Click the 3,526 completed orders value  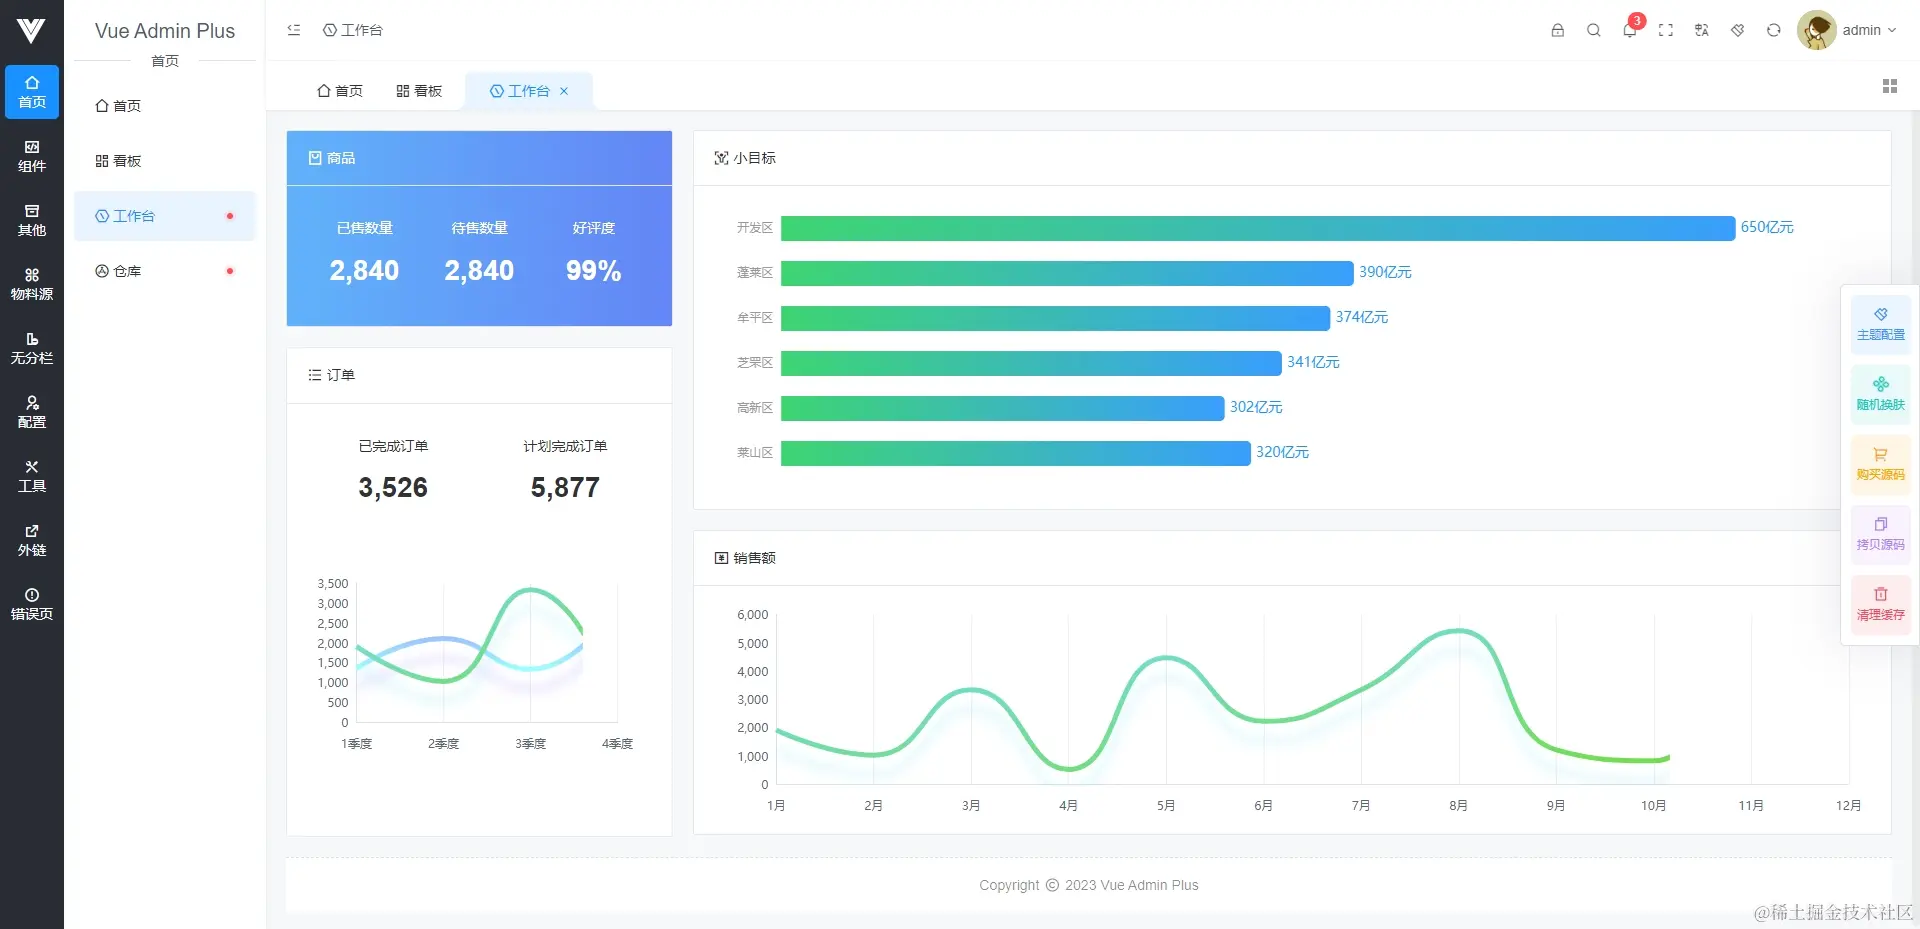coord(393,488)
